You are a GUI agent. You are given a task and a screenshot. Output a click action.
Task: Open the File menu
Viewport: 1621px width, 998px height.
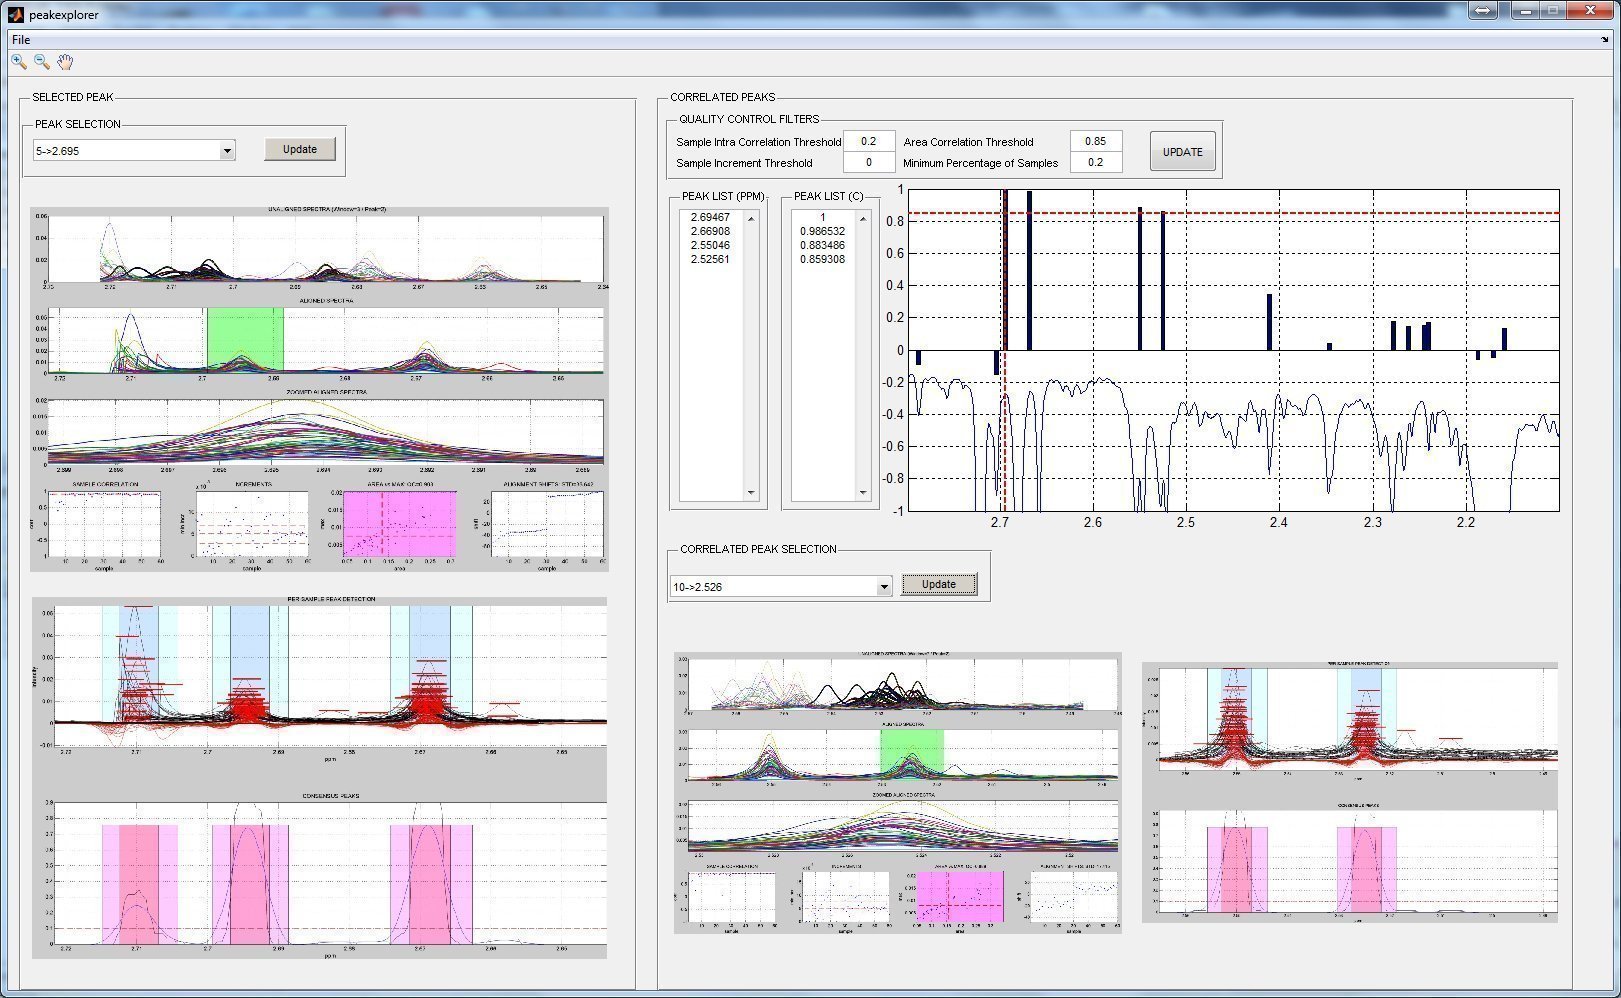pyautogui.click(x=21, y=40)
